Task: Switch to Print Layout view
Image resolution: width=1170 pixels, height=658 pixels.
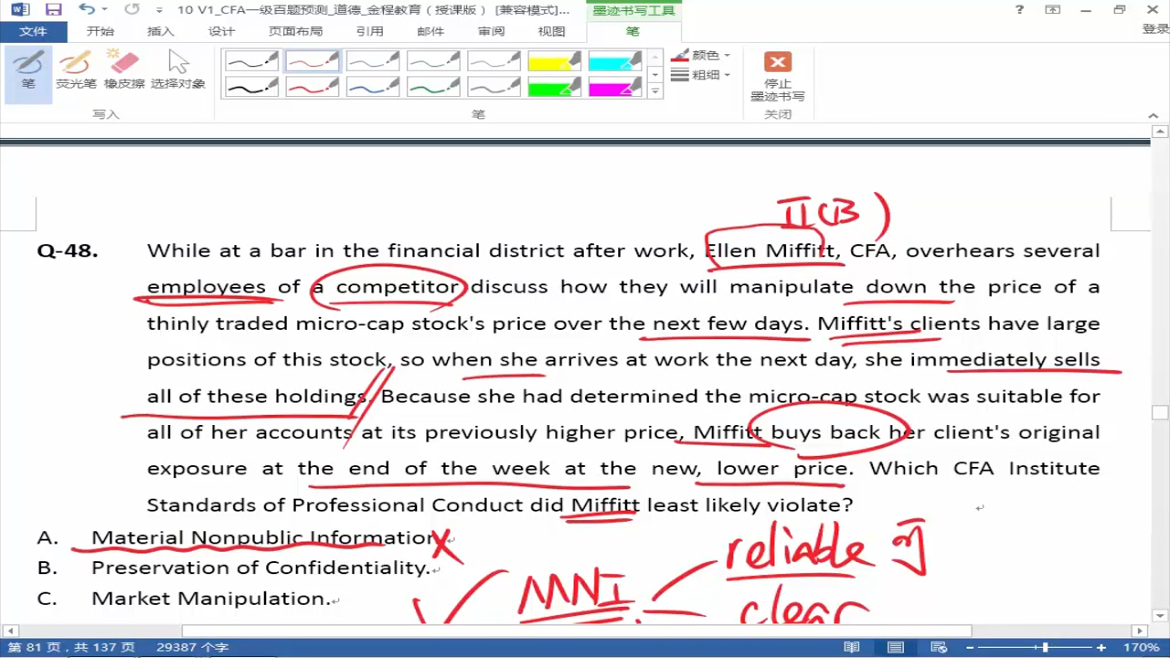Action: coord(895,647)
